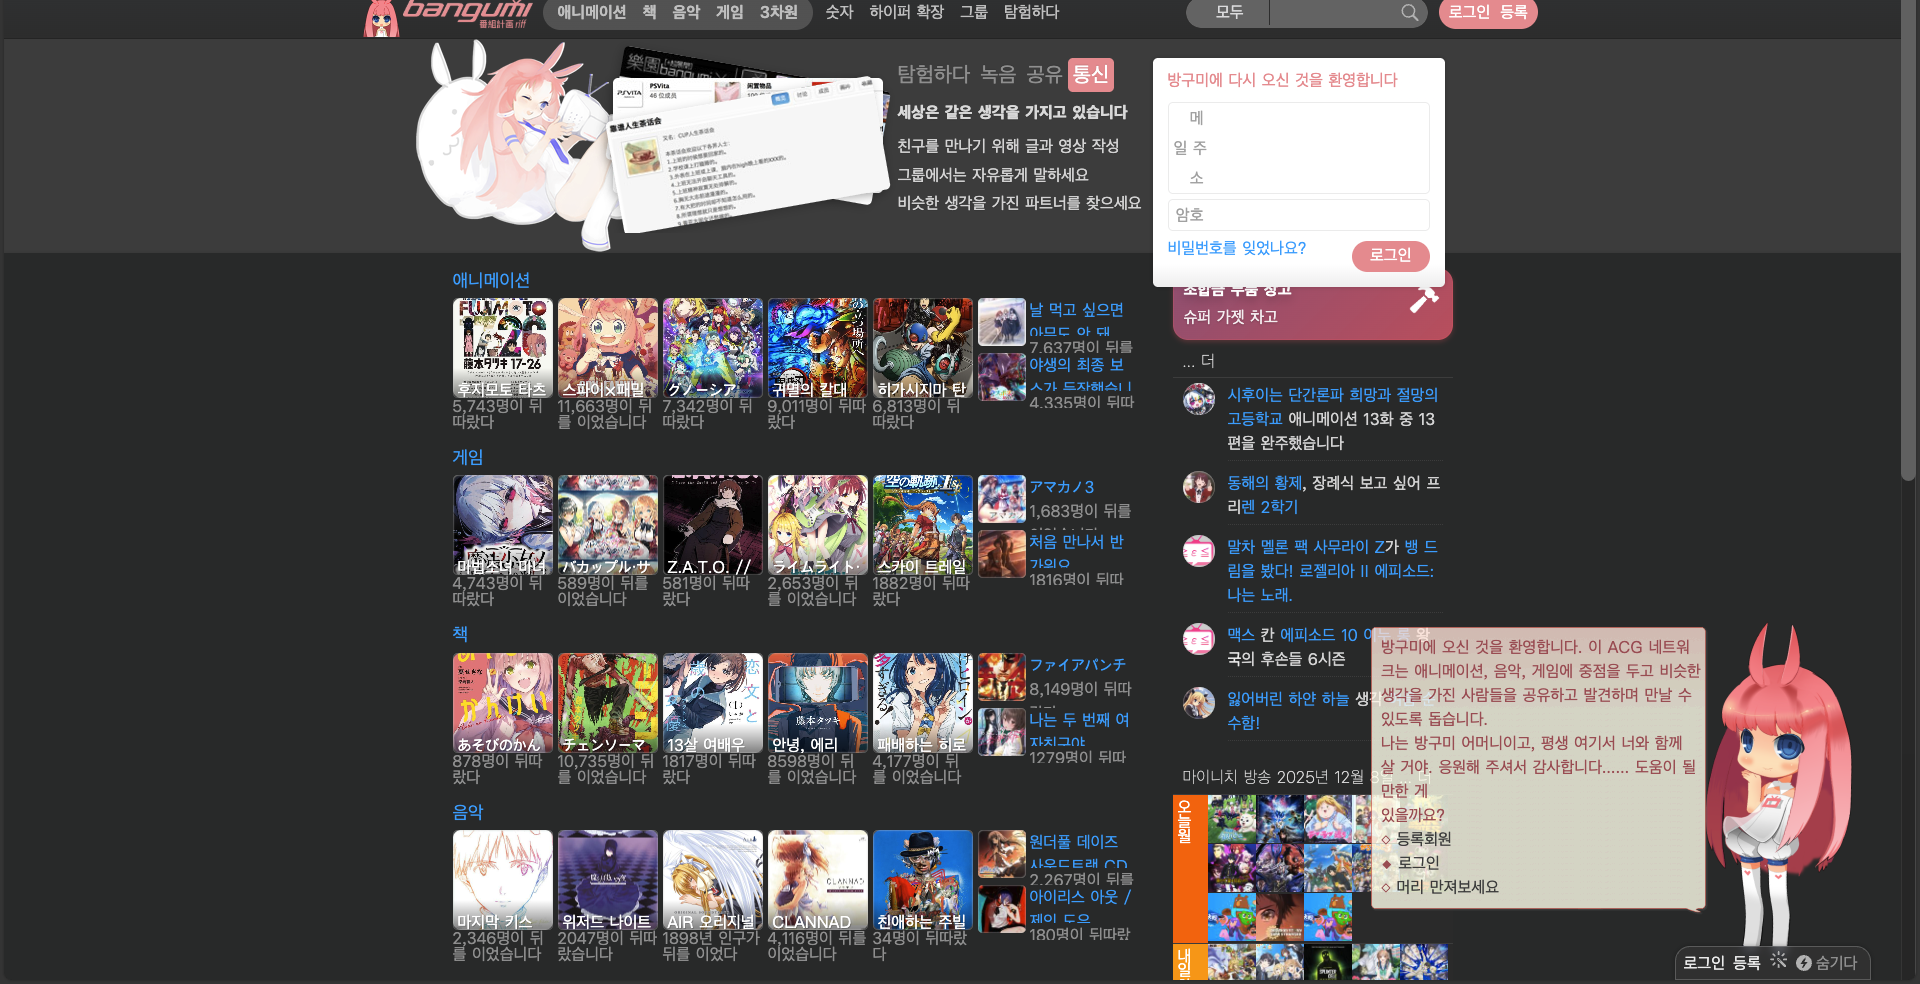
Task: Click the lightning 숨기다 hide icon
Action: point(1804,963)
